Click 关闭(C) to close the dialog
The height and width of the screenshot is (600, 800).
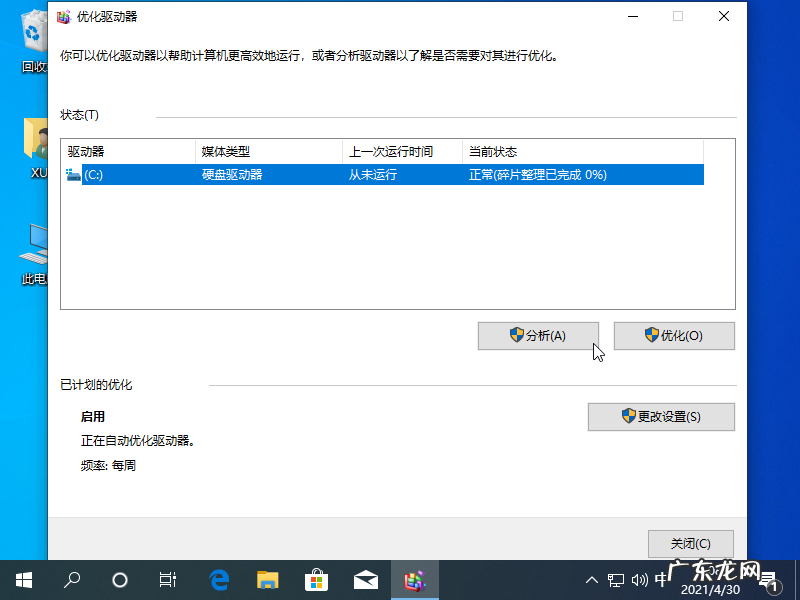tap(691, 543)
